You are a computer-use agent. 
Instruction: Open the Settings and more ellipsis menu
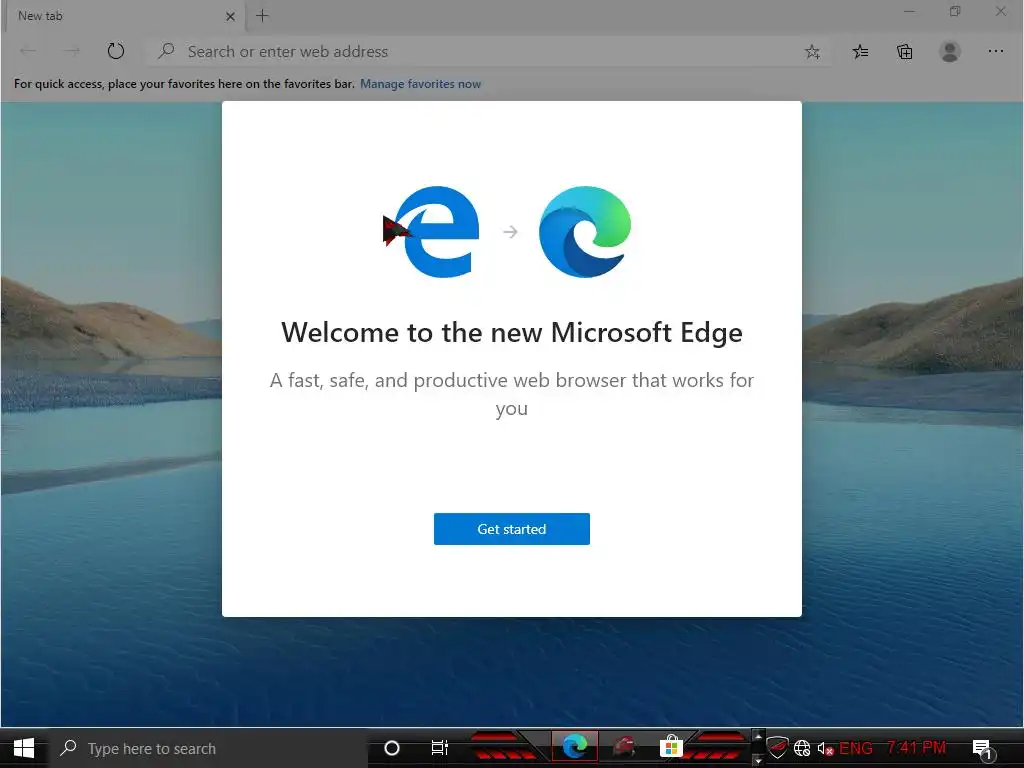[x=995, y=51]
